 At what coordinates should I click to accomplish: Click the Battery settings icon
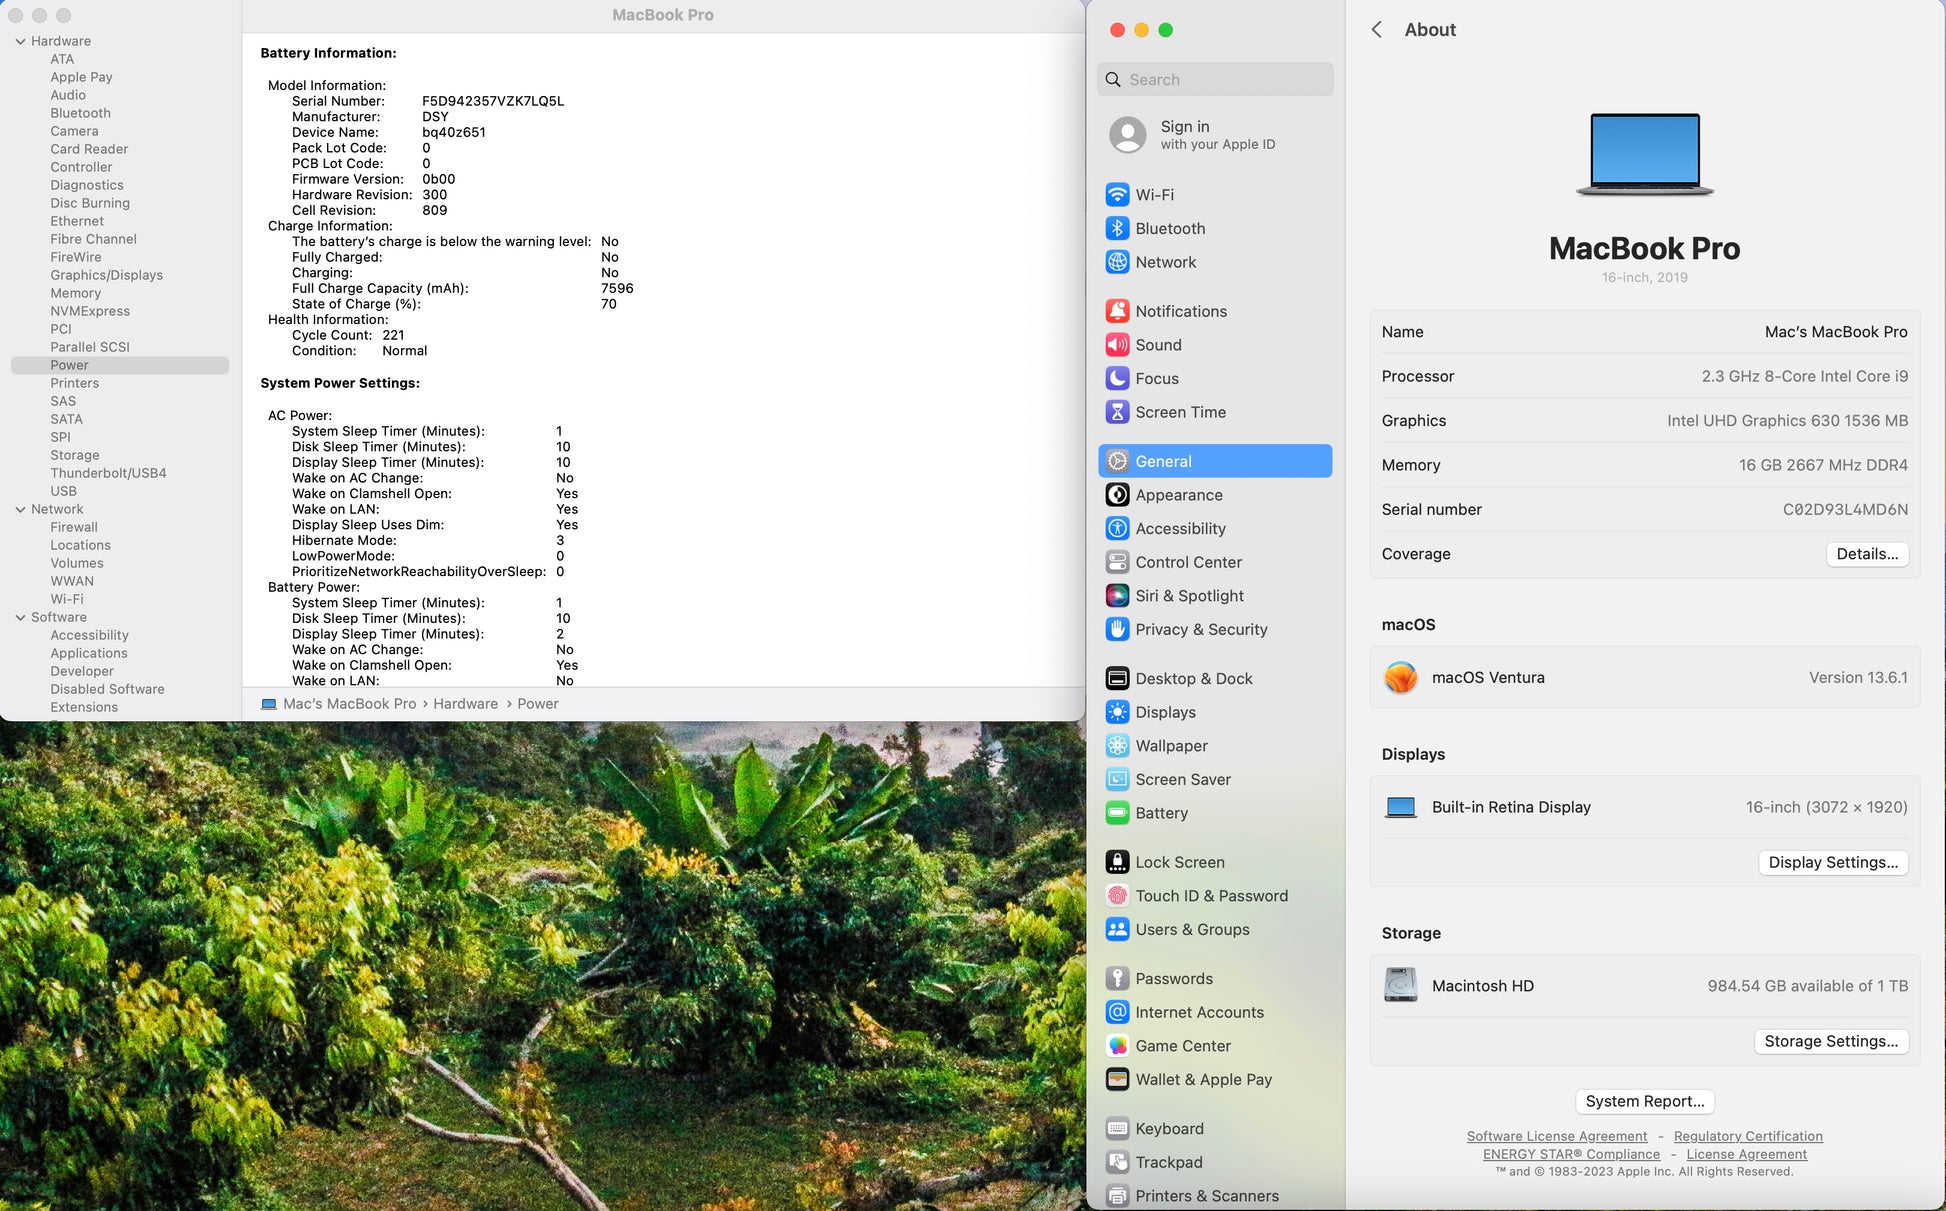tap(1117, 813)
